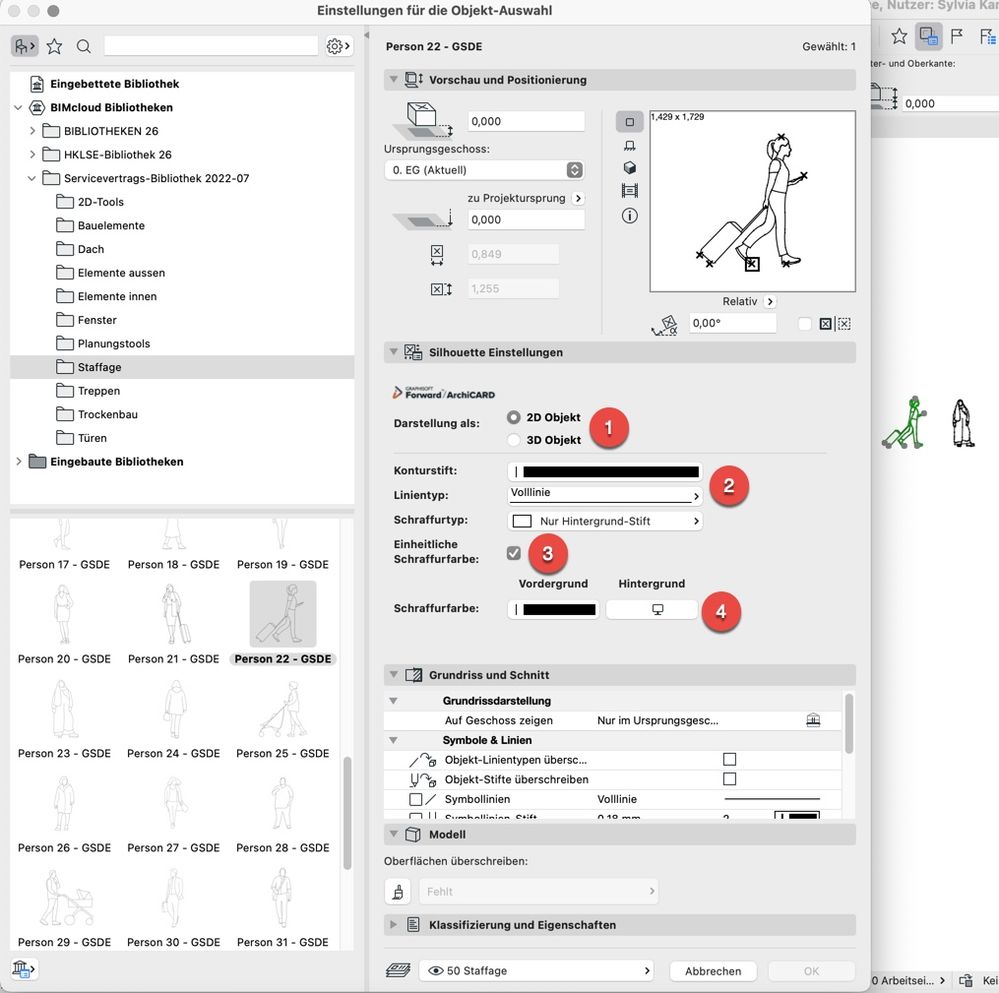
Task: Select the Eingebettete Bibliothek item
Action: point(115,83)
